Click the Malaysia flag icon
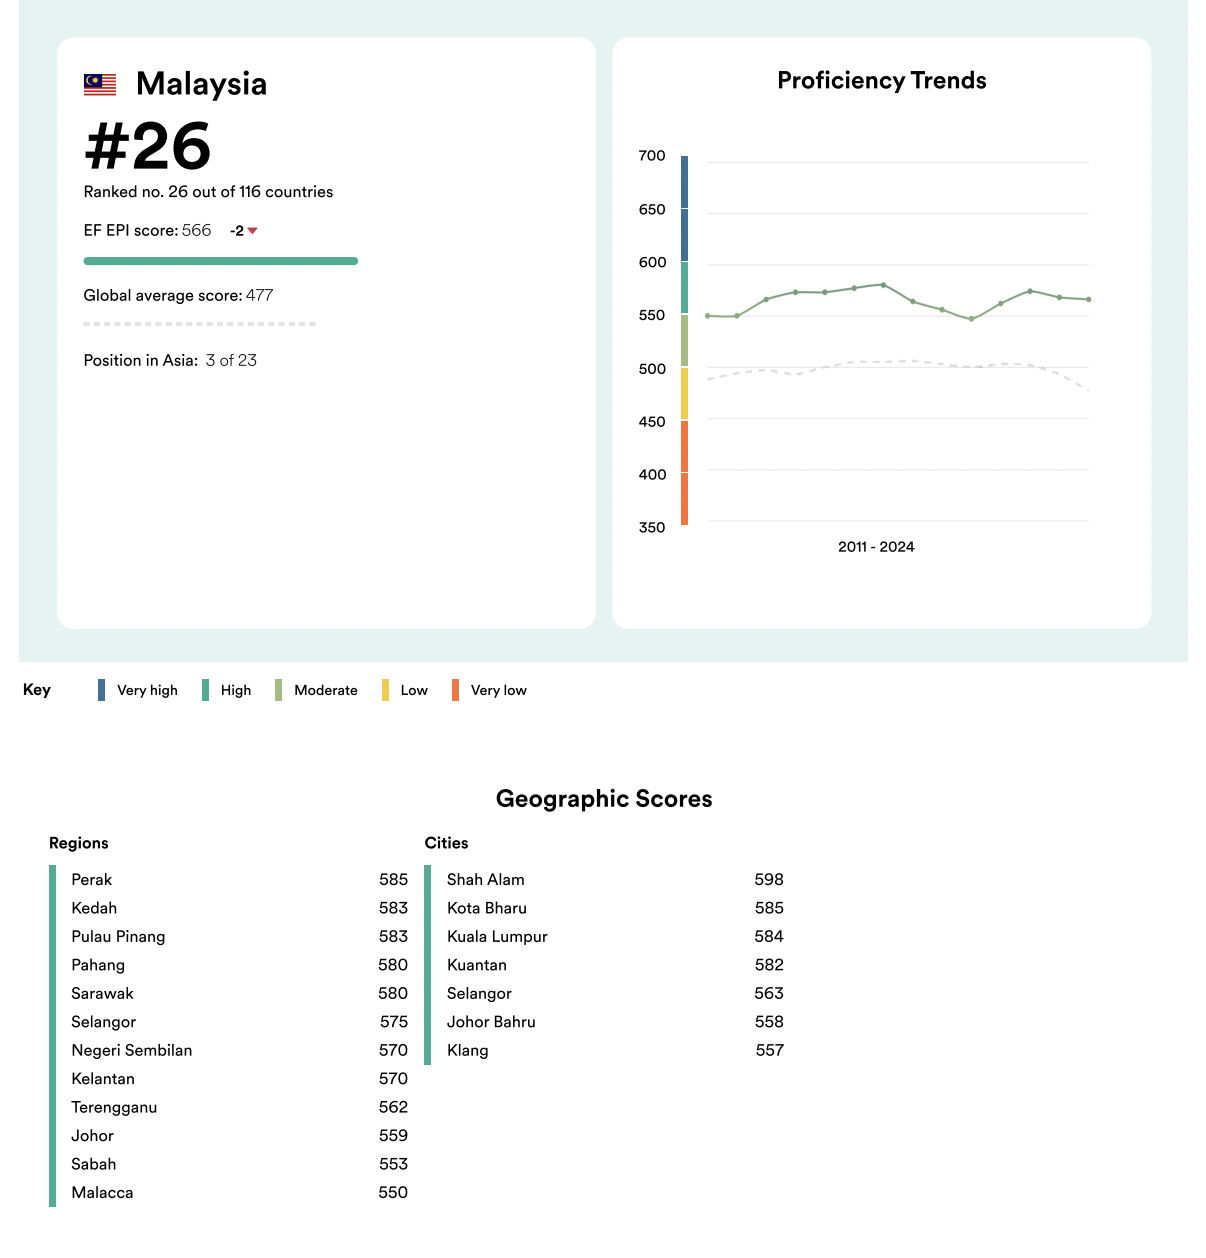Image resolution: width=1206 pixels, height=1258 pixels. pos(100,84)
